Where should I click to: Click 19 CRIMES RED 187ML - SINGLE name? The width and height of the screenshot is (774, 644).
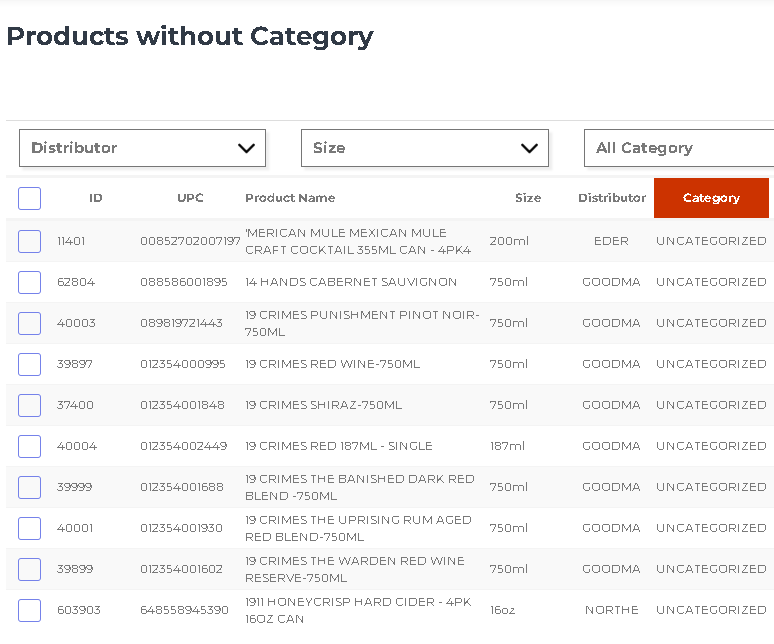tap(339, 446)
